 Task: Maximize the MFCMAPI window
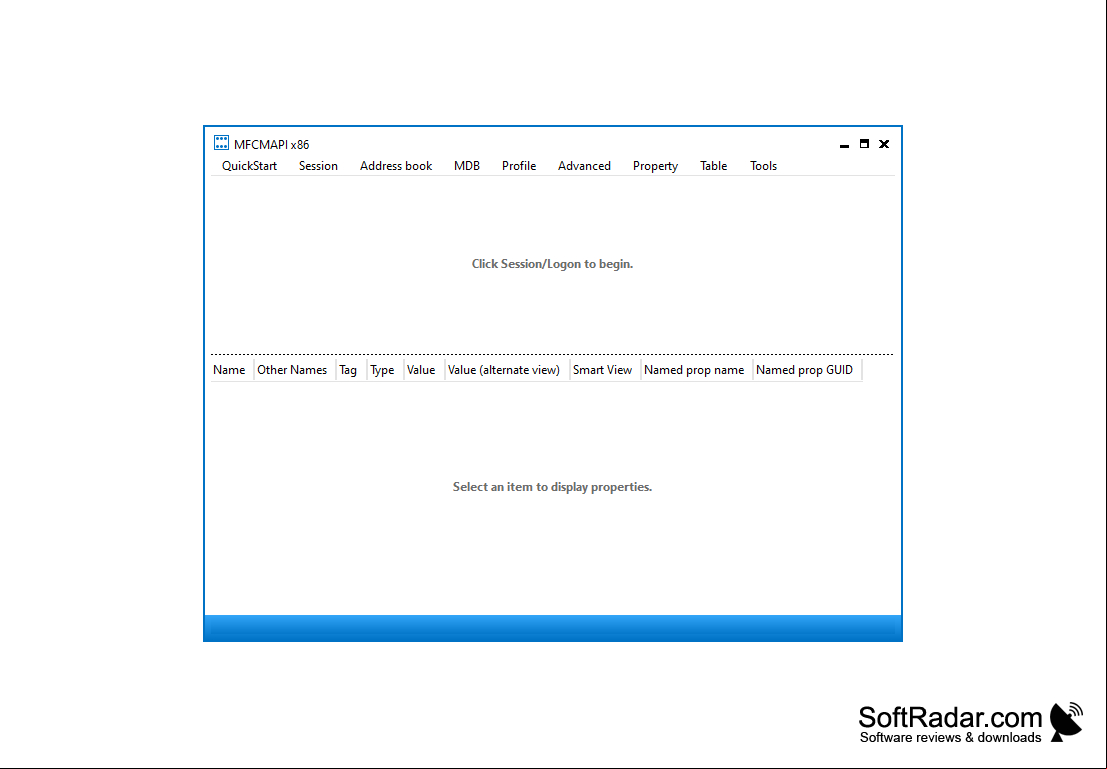coord(863,144)
